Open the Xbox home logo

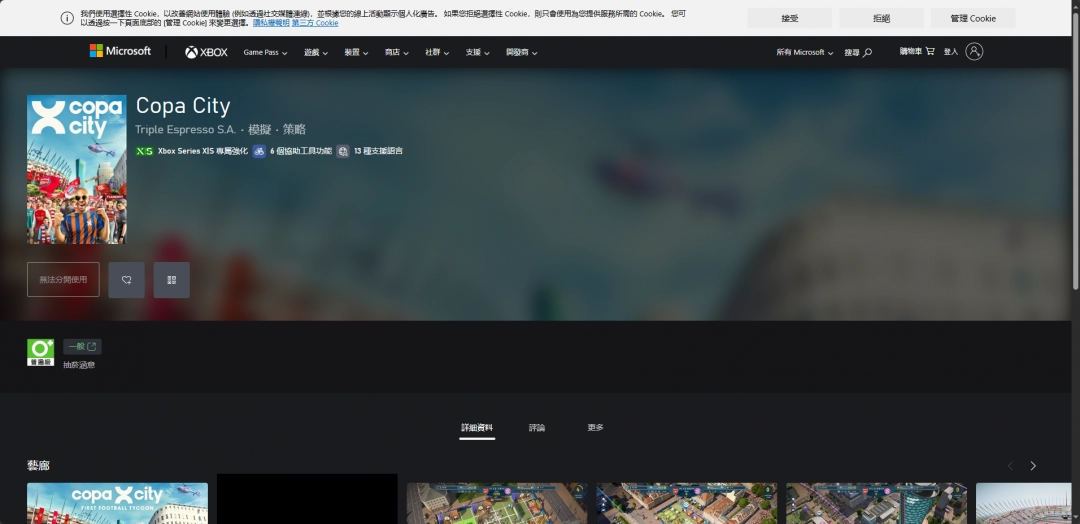point(206,52)
